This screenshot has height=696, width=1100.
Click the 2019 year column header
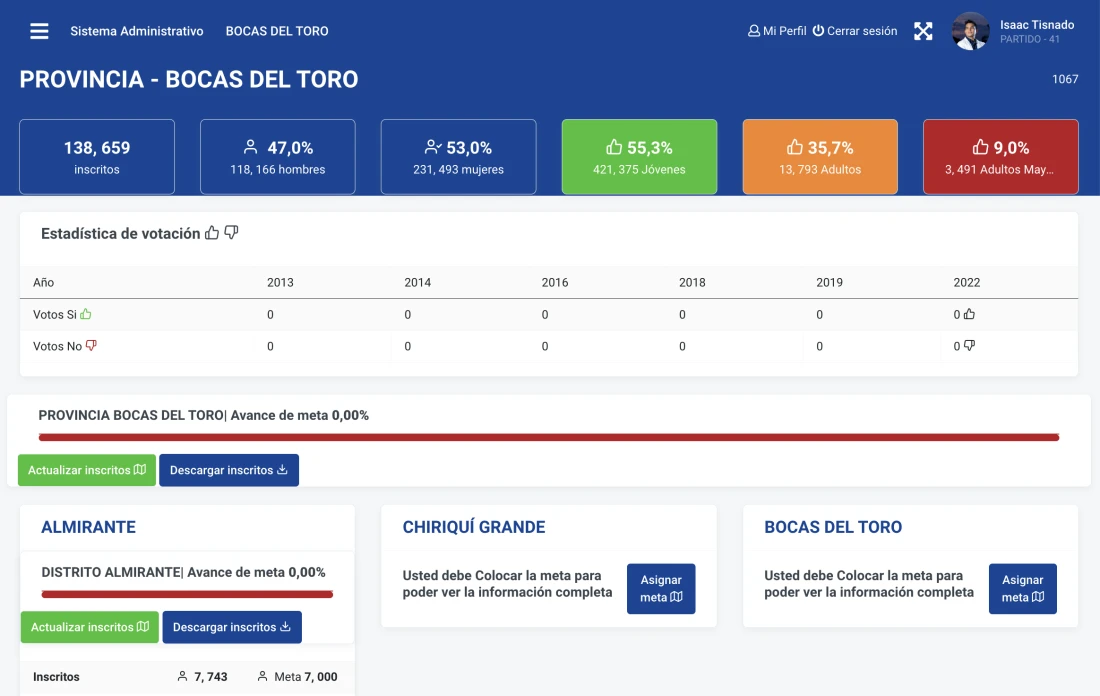(829, 282)
